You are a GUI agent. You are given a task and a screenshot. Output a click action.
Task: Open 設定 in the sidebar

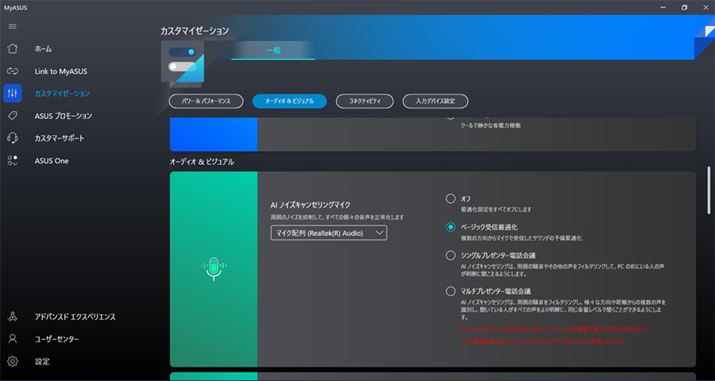click(42, 361)
